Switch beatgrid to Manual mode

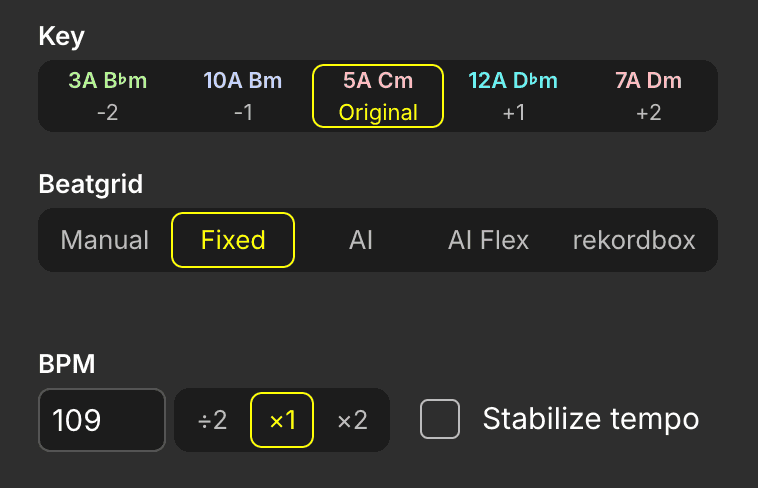(105, 240)
